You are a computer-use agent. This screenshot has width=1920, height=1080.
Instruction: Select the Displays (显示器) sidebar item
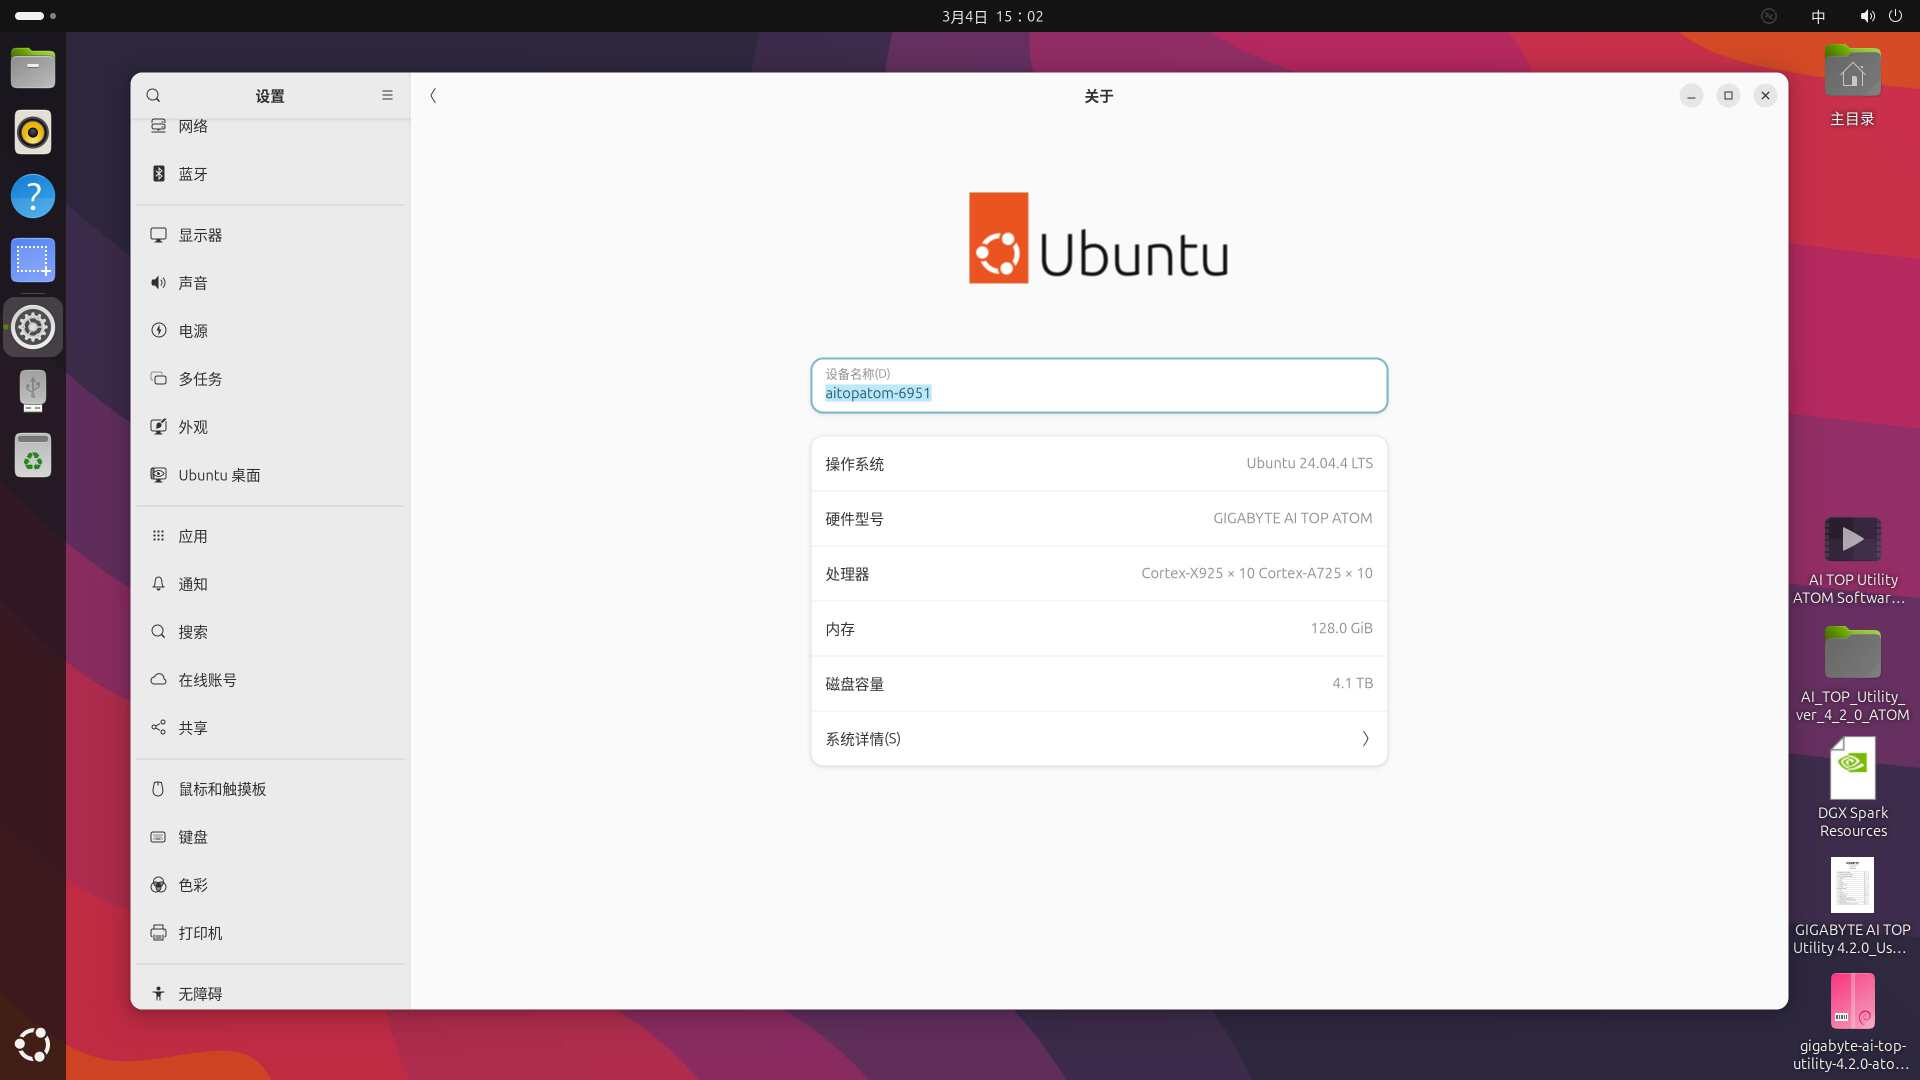[200, 235]
